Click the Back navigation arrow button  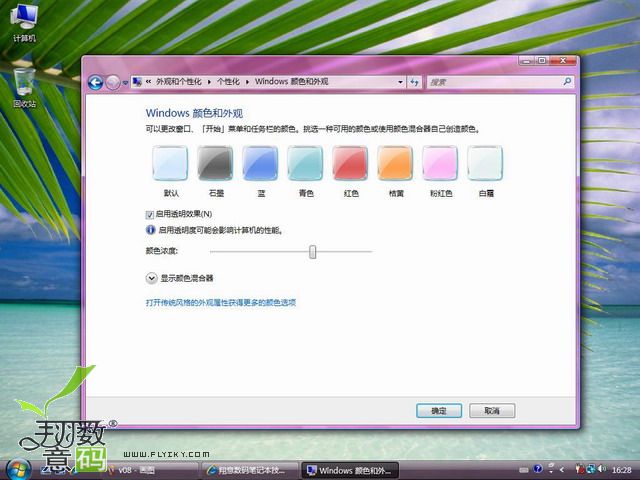coord(96,83)
